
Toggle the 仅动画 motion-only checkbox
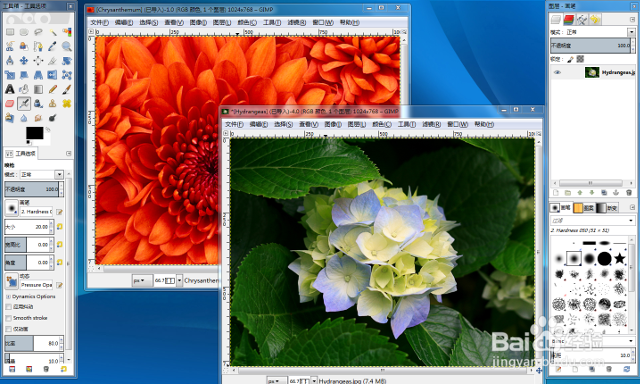(9, 329)
